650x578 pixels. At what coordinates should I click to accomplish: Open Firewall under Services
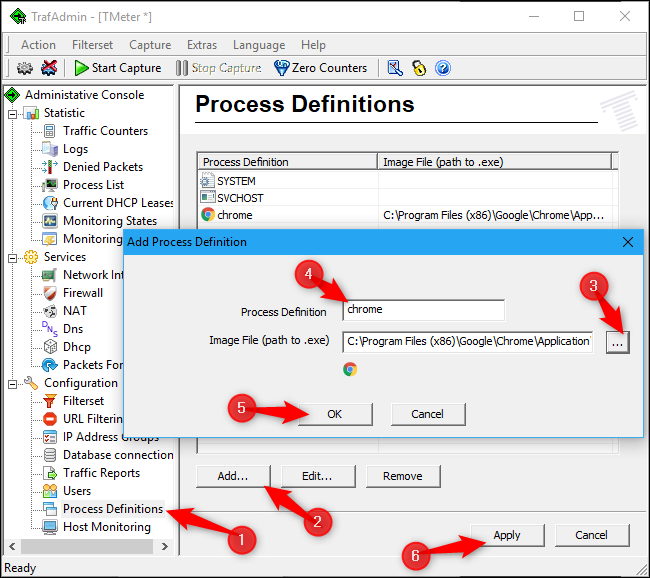82,293
